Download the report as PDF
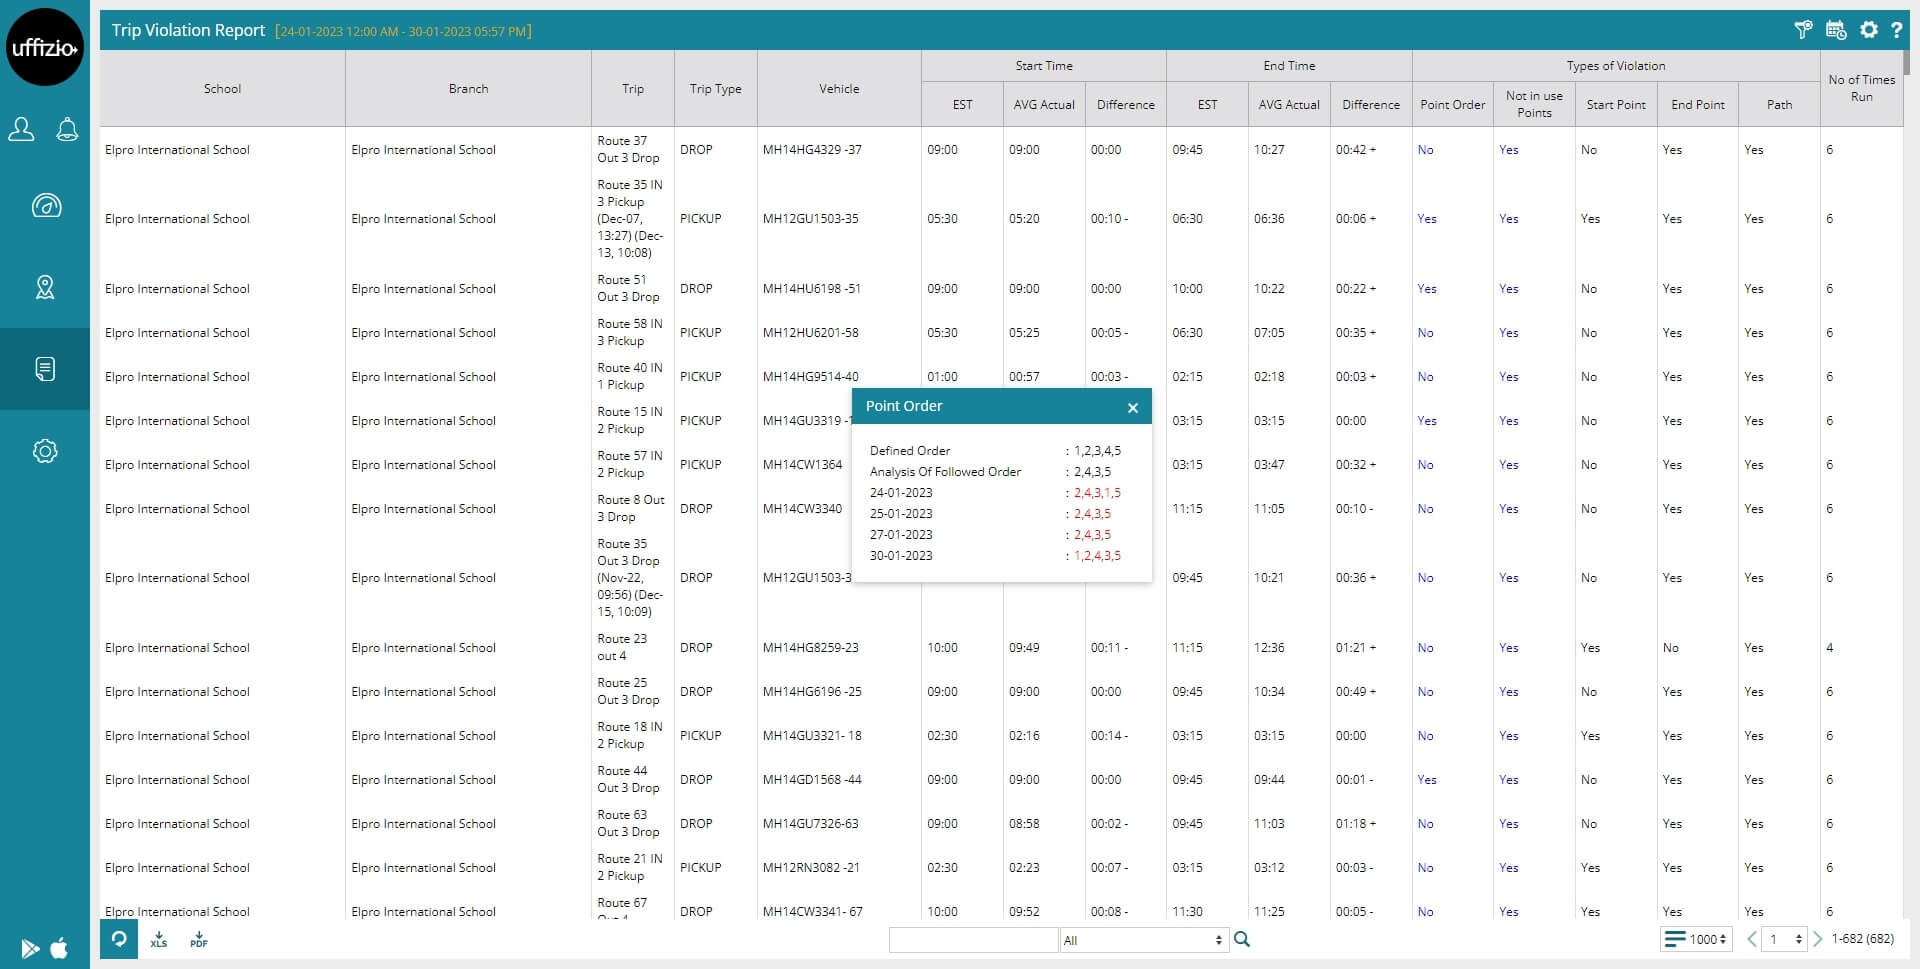 (x=199, y=940)
